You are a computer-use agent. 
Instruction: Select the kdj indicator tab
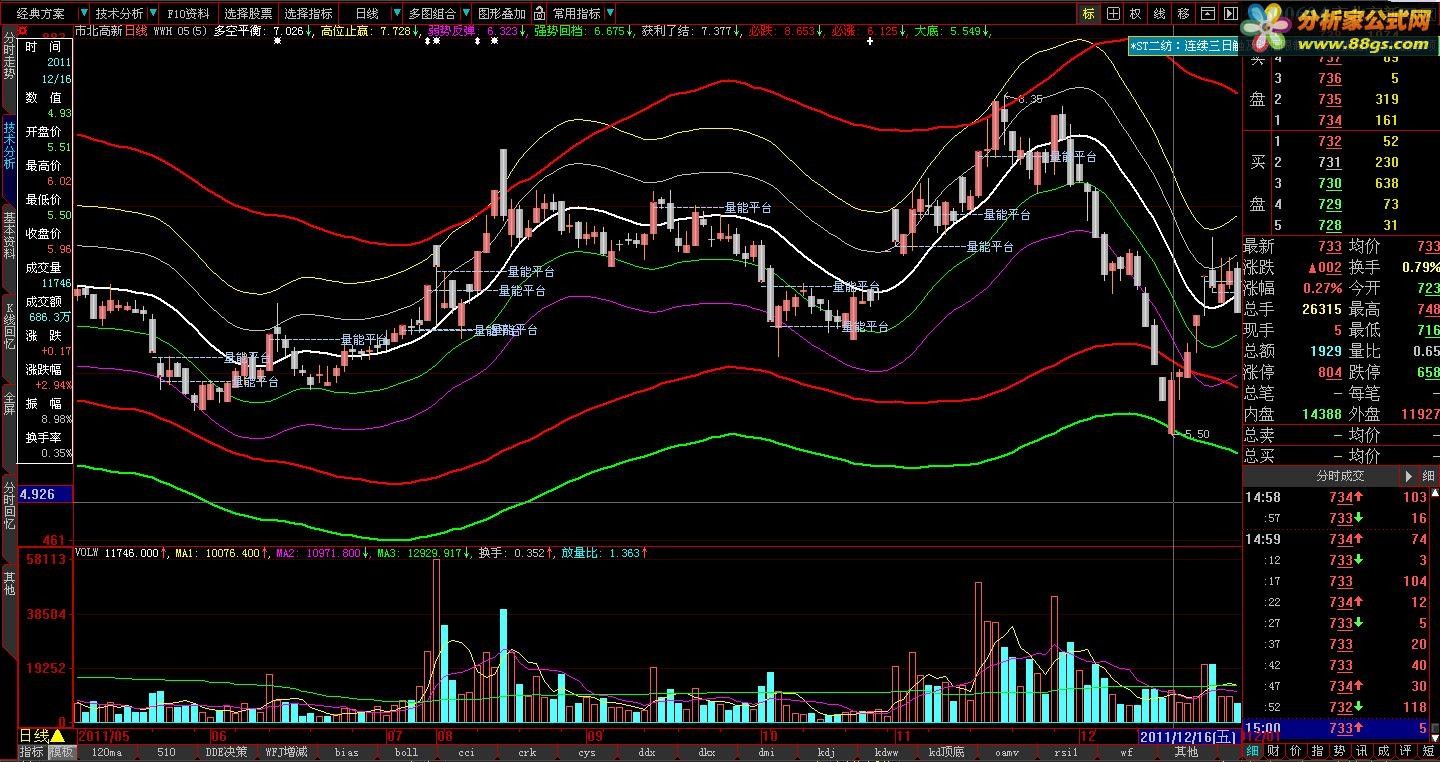point(827,752)
